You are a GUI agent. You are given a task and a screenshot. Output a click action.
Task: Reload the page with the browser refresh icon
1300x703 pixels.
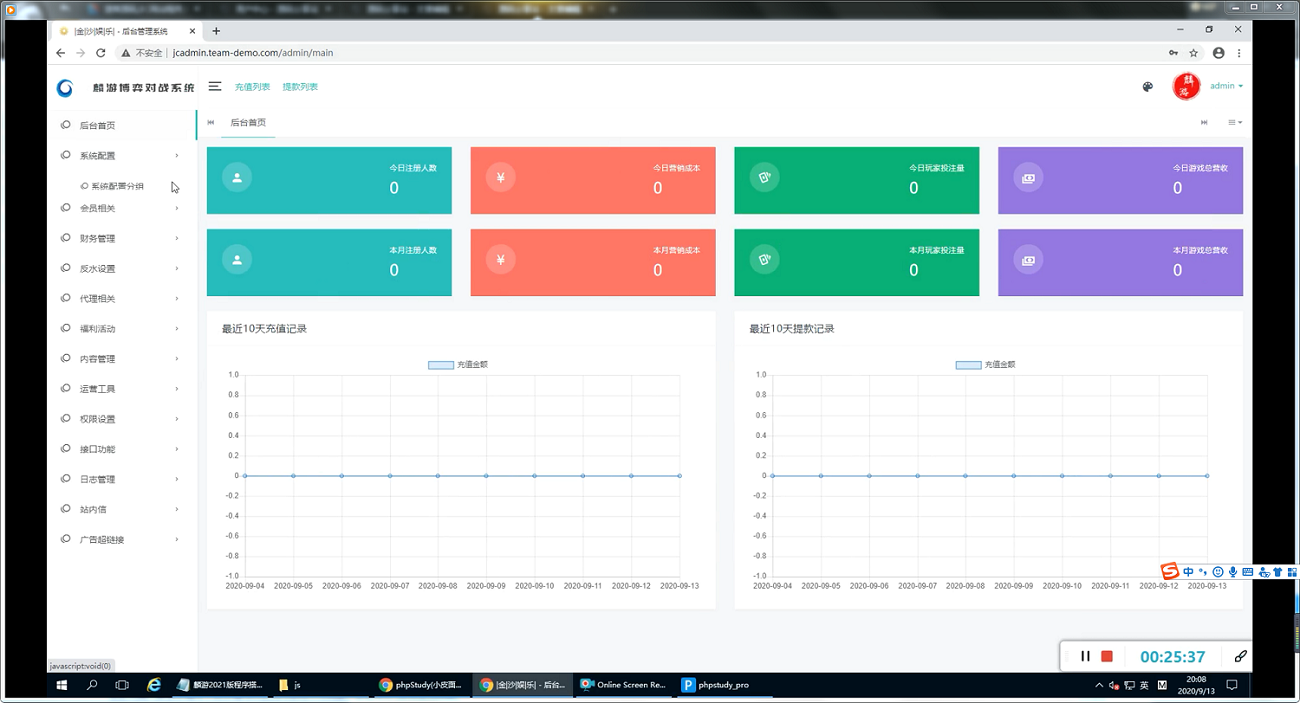(100, 53)
